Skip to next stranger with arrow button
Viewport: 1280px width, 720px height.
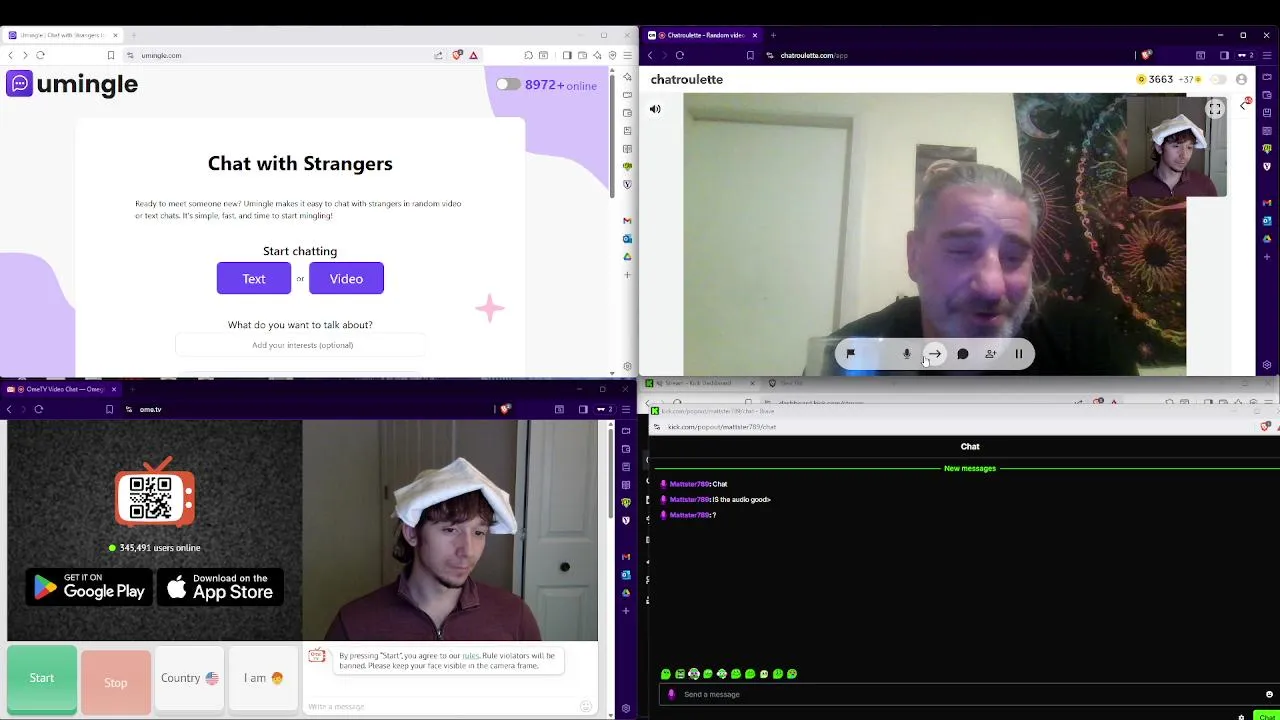[935, 353]
